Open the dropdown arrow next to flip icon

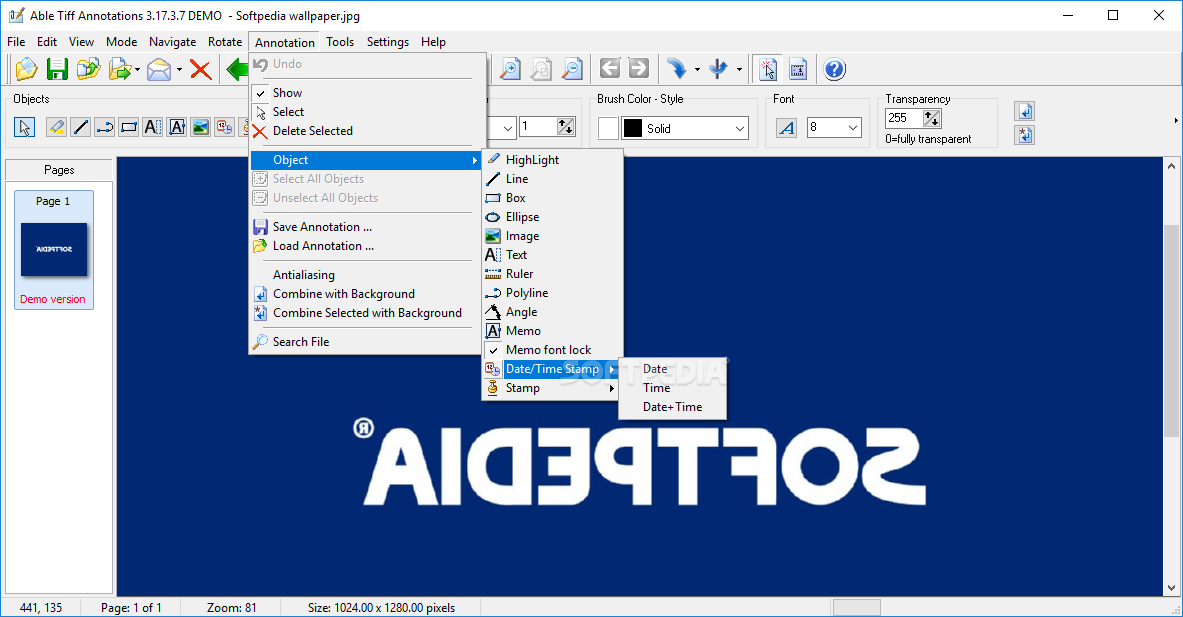(x=739, y=69)
